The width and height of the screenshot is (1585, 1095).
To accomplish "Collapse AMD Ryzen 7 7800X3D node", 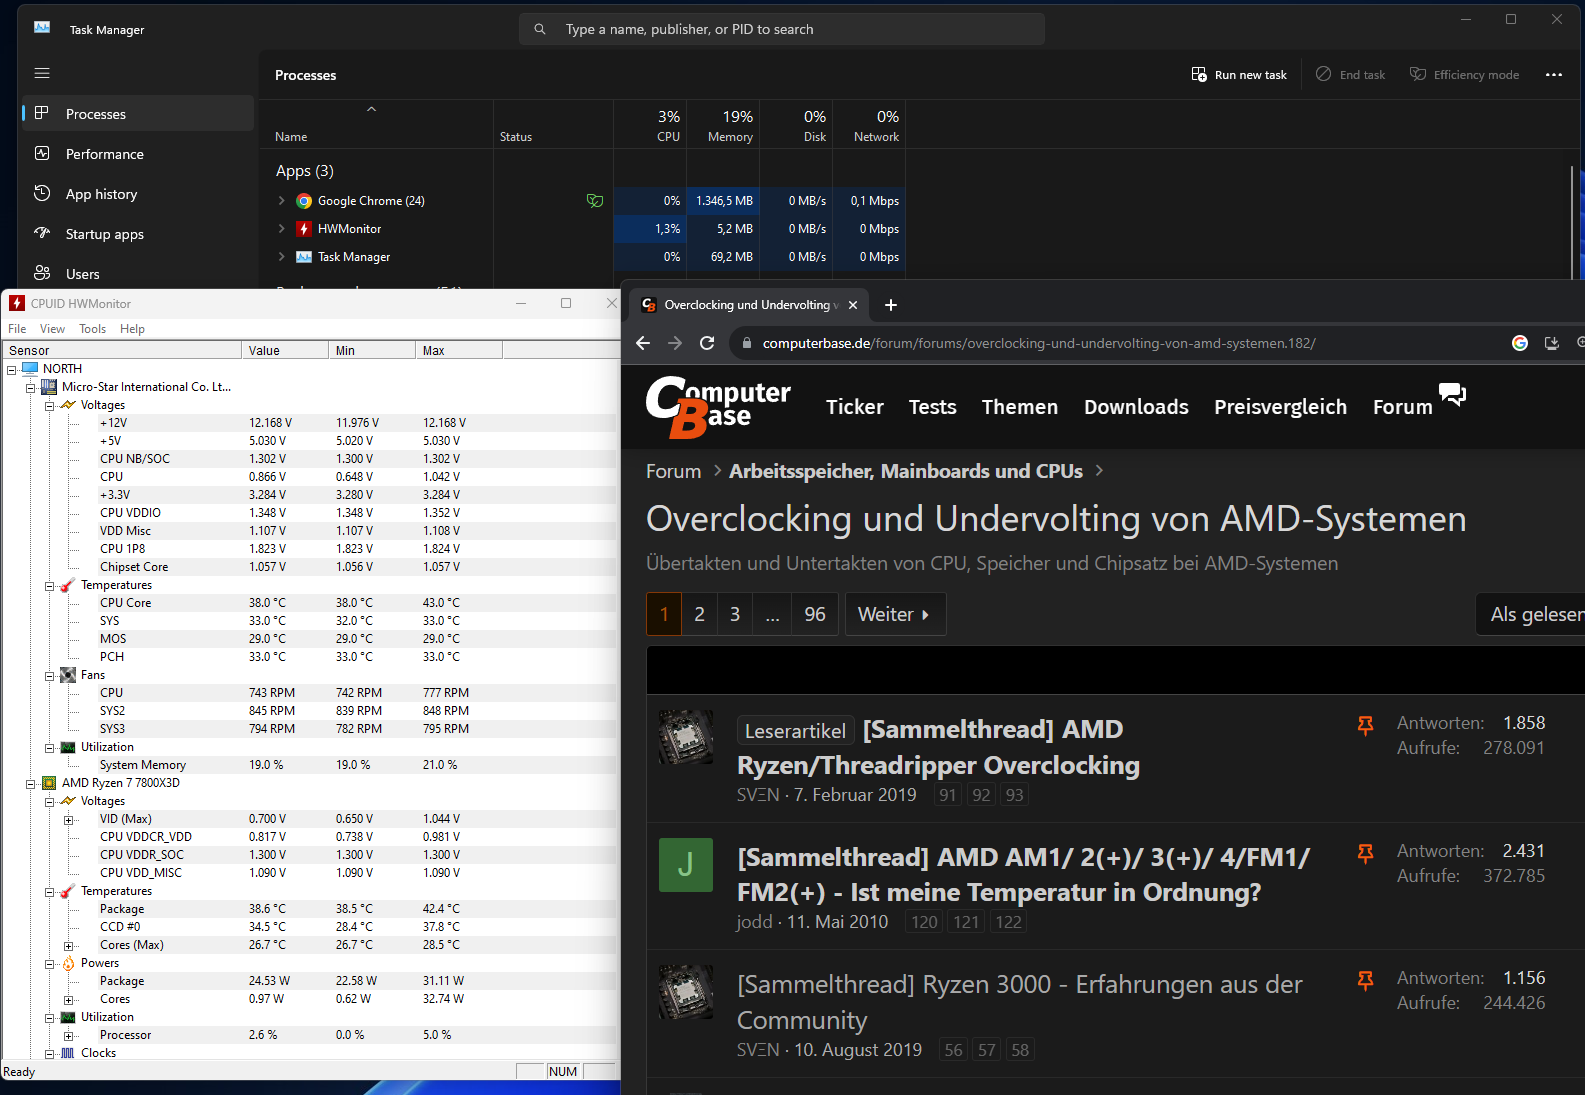I will pyautogui.click(x=30, y=783).
